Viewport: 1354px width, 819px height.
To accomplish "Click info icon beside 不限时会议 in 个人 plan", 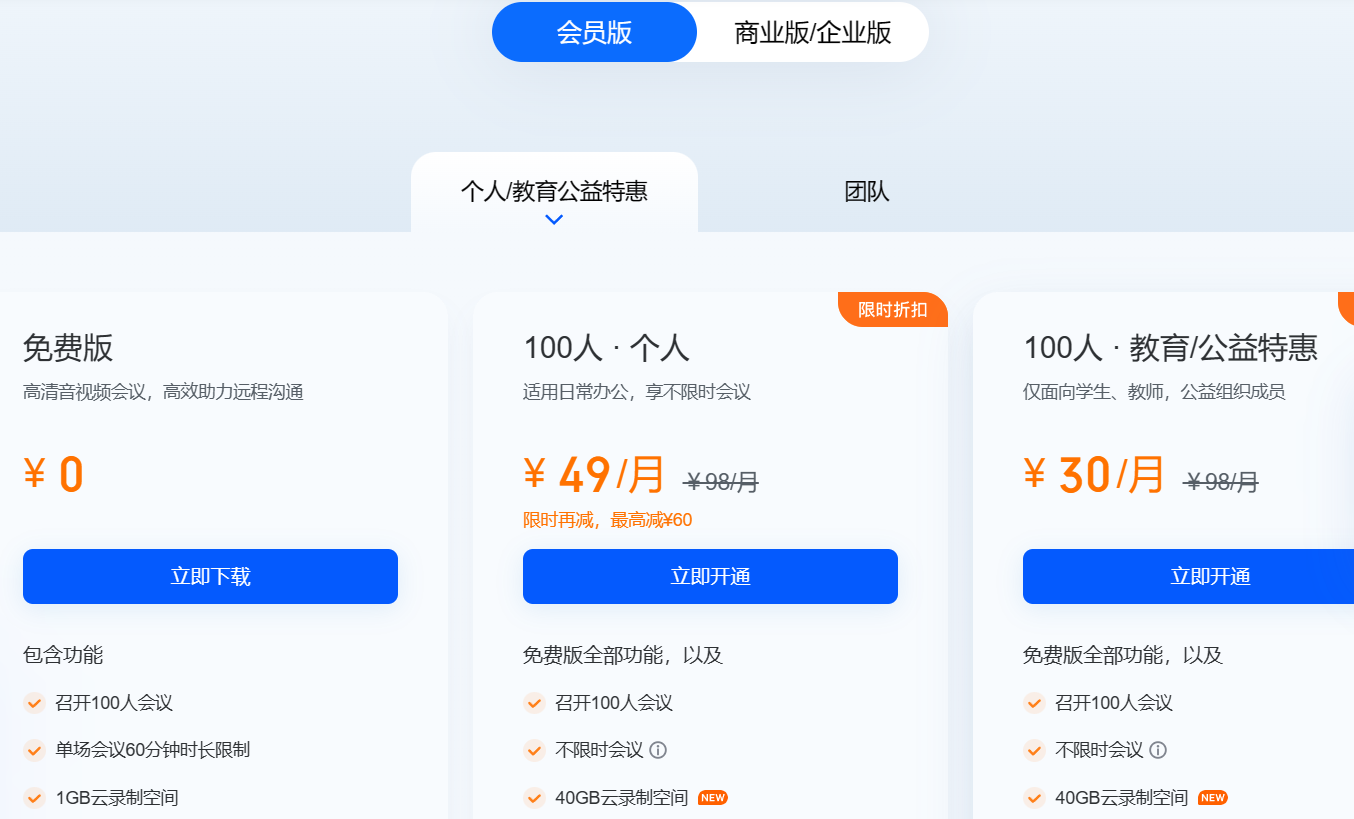I will [x=658, y=750].
